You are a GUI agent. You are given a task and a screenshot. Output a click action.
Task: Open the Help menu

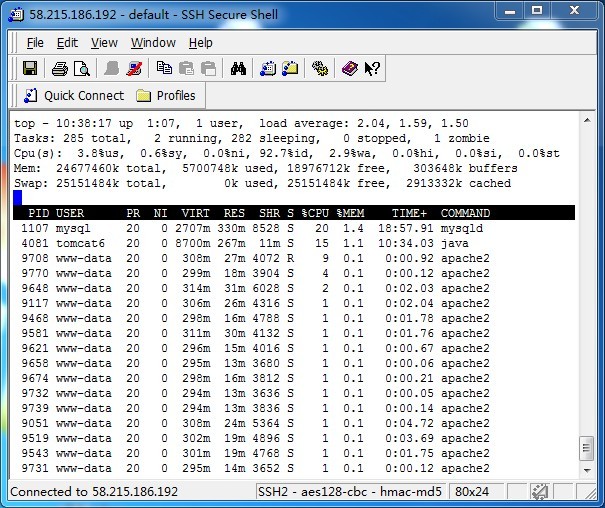tap(201, 42)
